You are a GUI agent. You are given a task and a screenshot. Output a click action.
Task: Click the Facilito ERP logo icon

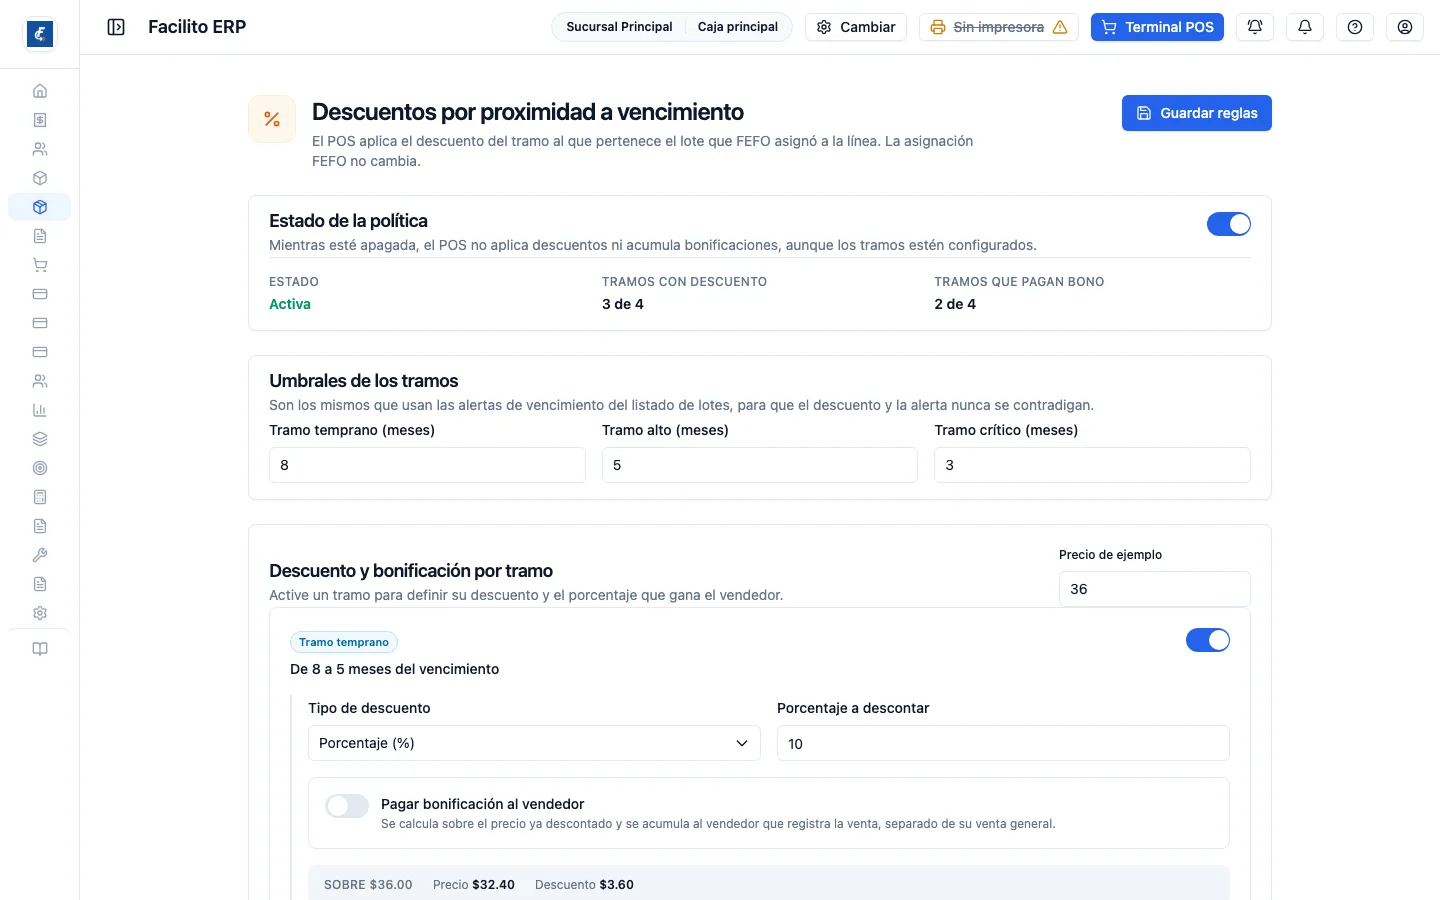tap(40, 34)
